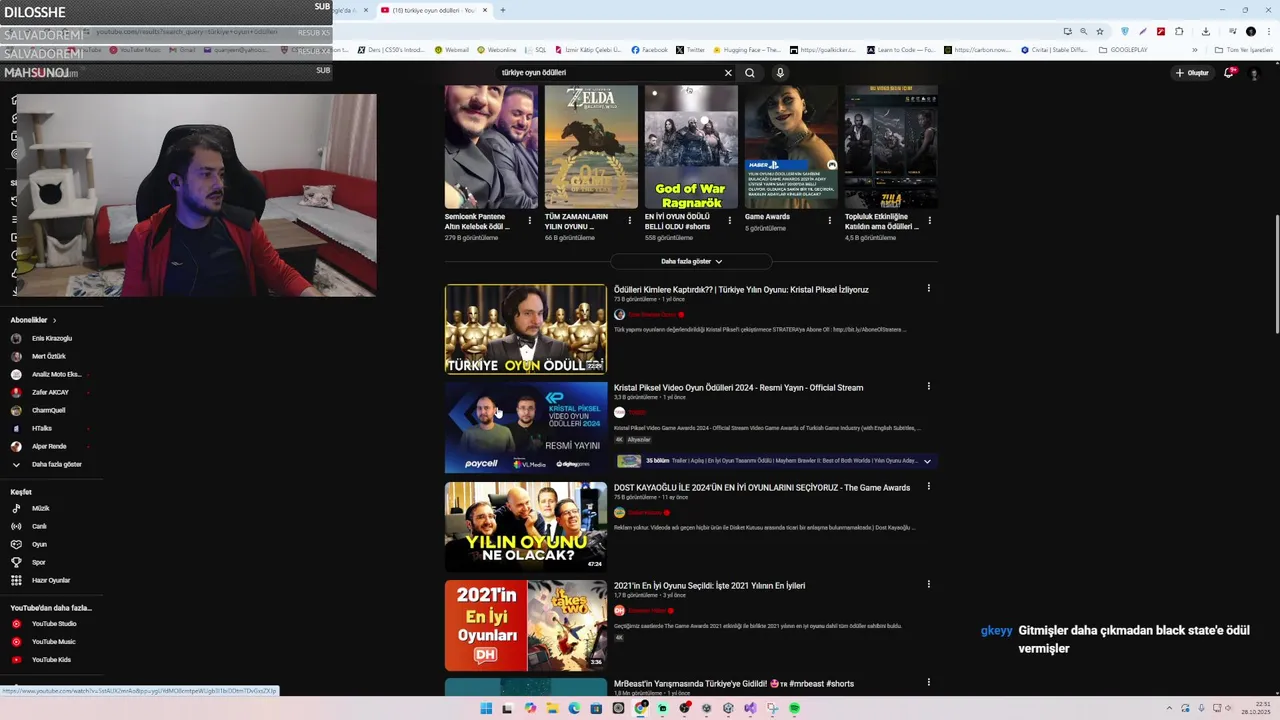This screenshot has height=720, width=1280.
Task: Open browser downloads icon
Action: pyautogui.click(x=1206, y=31)
